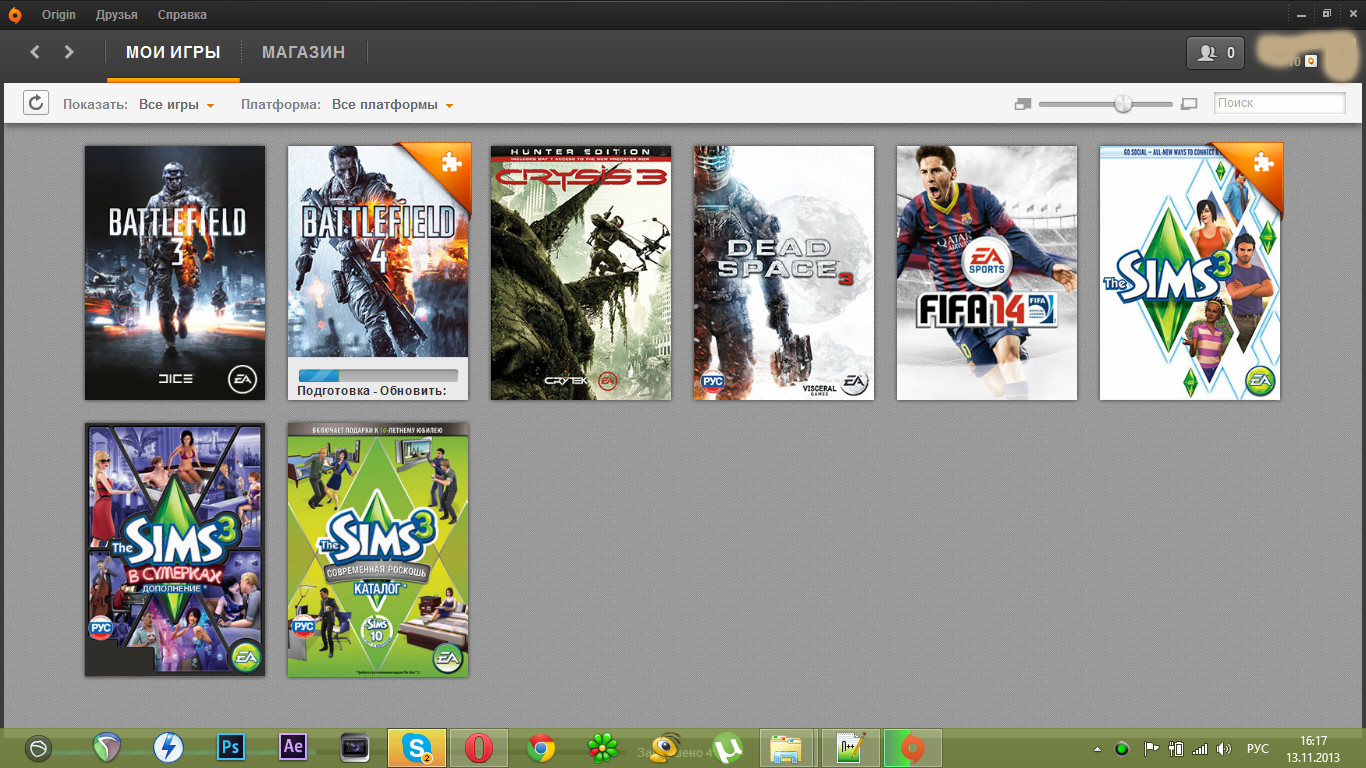Open the blue lightning bolt taskbar app
1366x768 pixels.
pos(168,748)
